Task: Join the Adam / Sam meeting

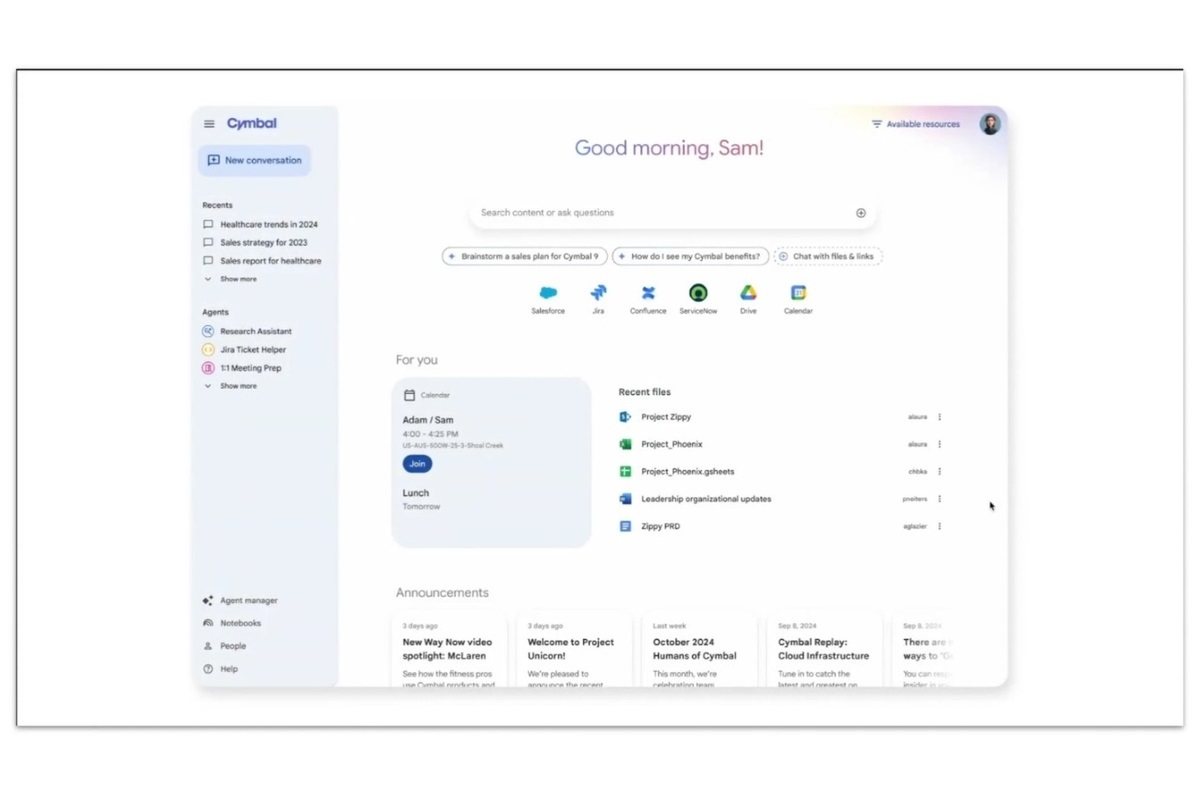Action: tap(417, 463)
